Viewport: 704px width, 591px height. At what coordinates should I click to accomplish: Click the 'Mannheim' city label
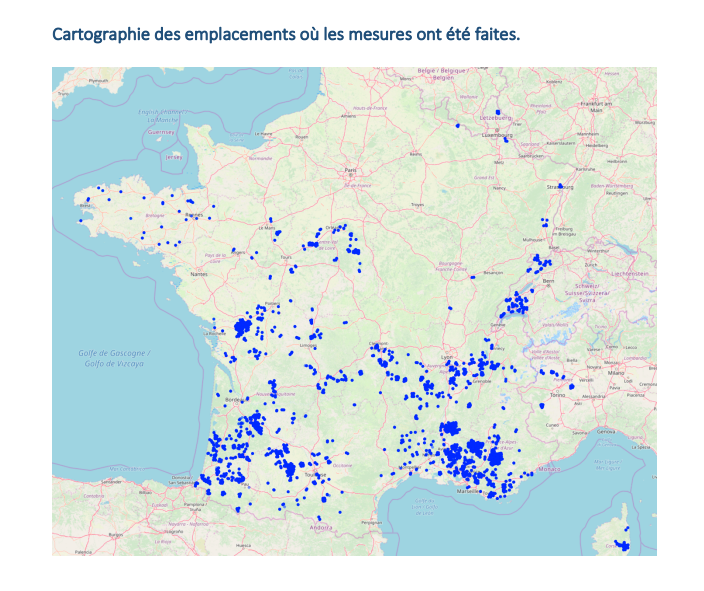[x=587, y=134]
